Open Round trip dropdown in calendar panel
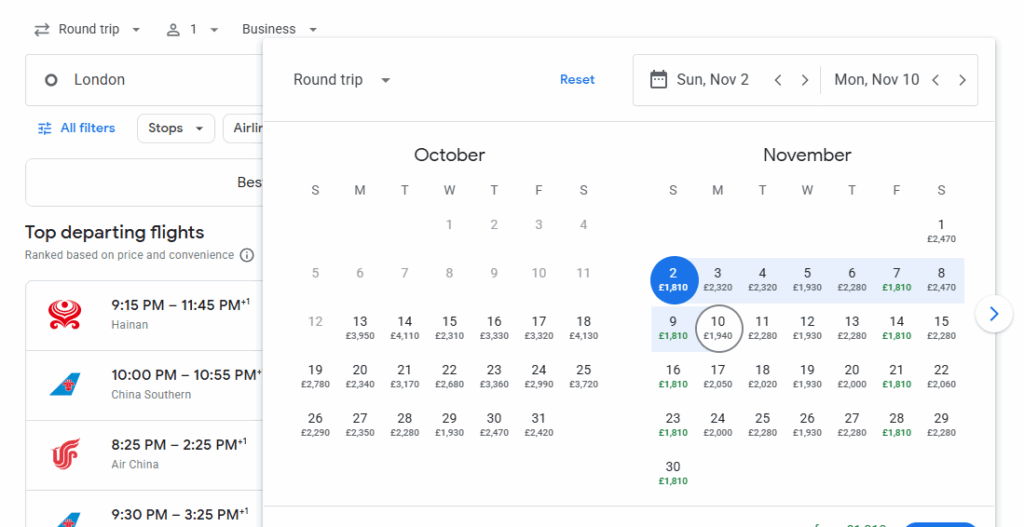Image resolution: width=1024 pixels, height=527 pixels. click(x=341, y=80)
